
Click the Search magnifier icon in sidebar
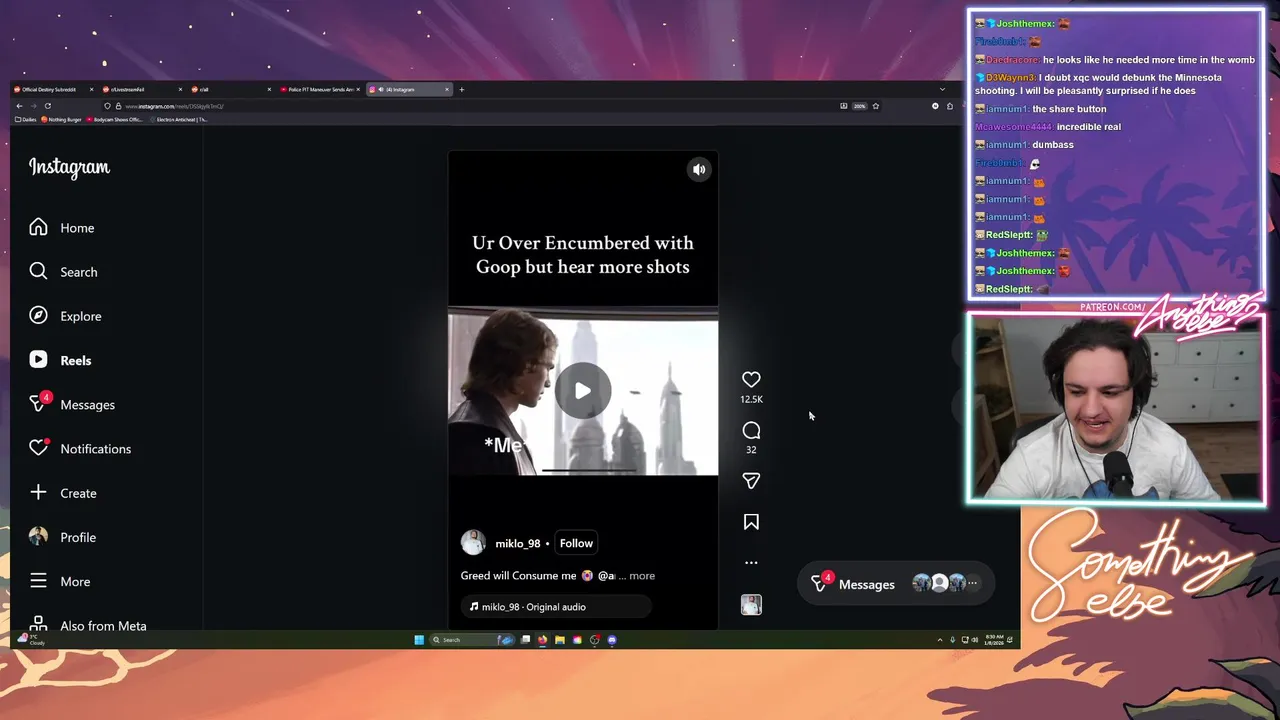pyautogui.click(x=38, y=271)
